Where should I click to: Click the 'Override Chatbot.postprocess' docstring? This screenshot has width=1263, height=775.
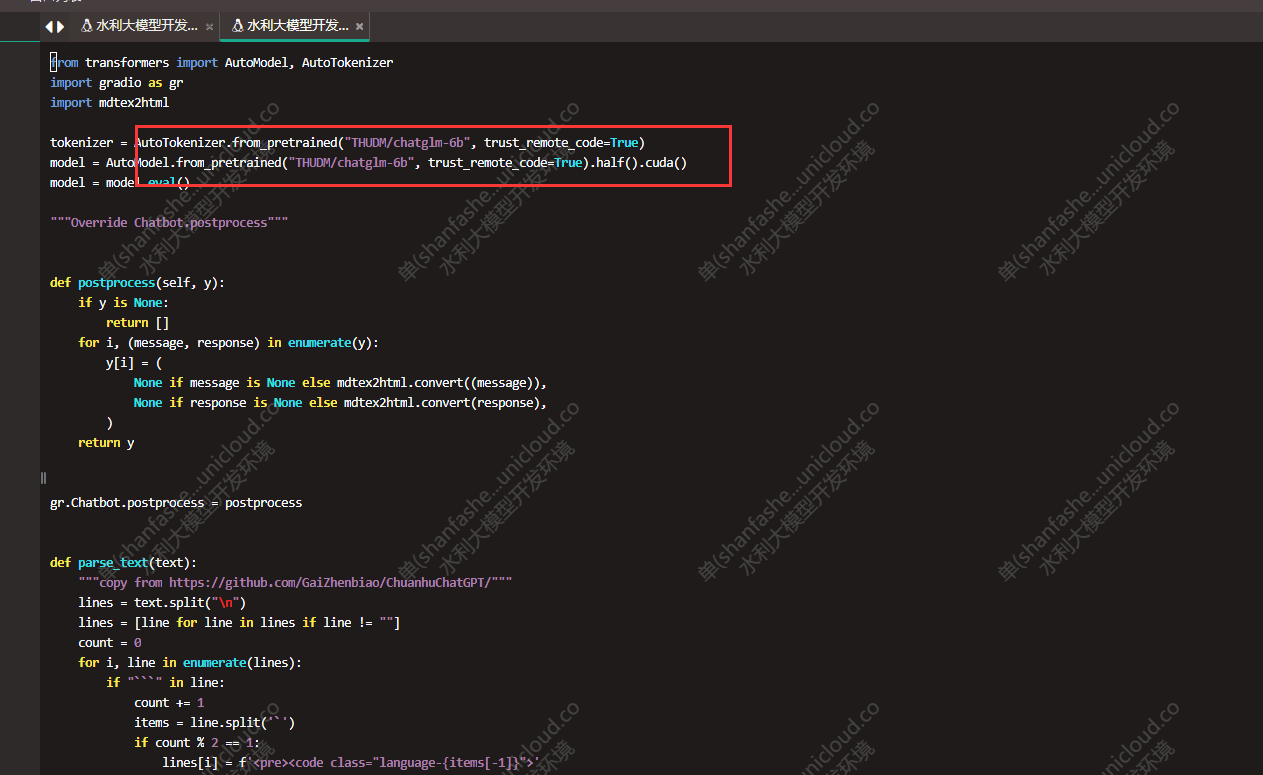(169, 222)
